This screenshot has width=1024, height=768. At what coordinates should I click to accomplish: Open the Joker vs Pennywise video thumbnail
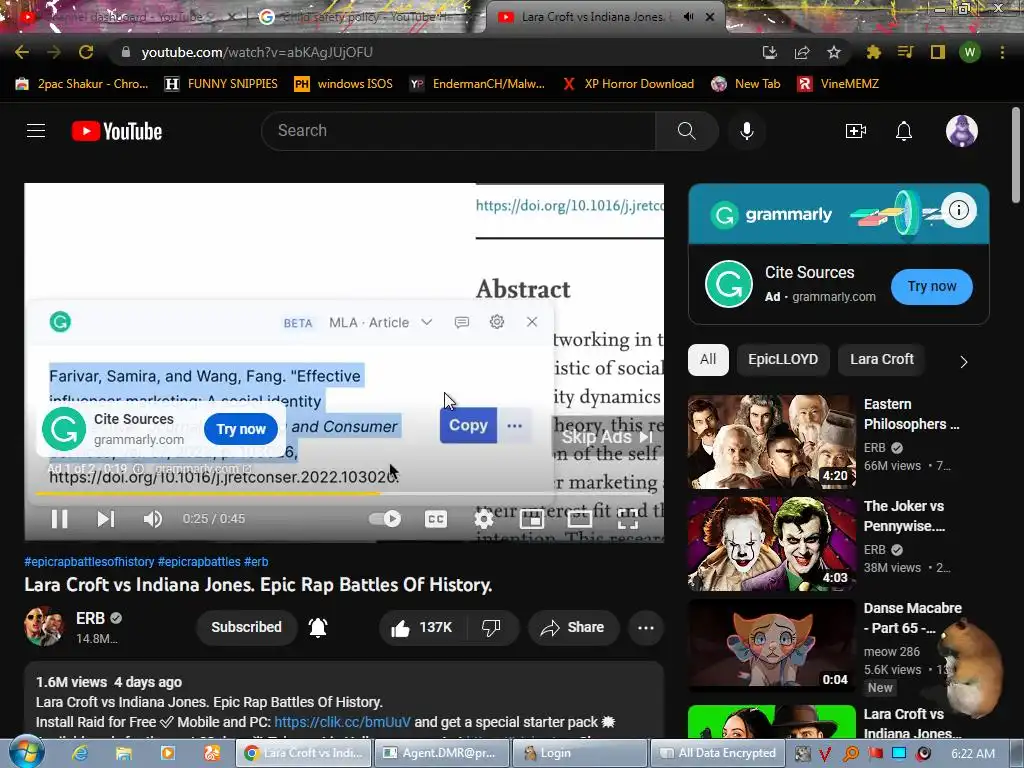771,543
